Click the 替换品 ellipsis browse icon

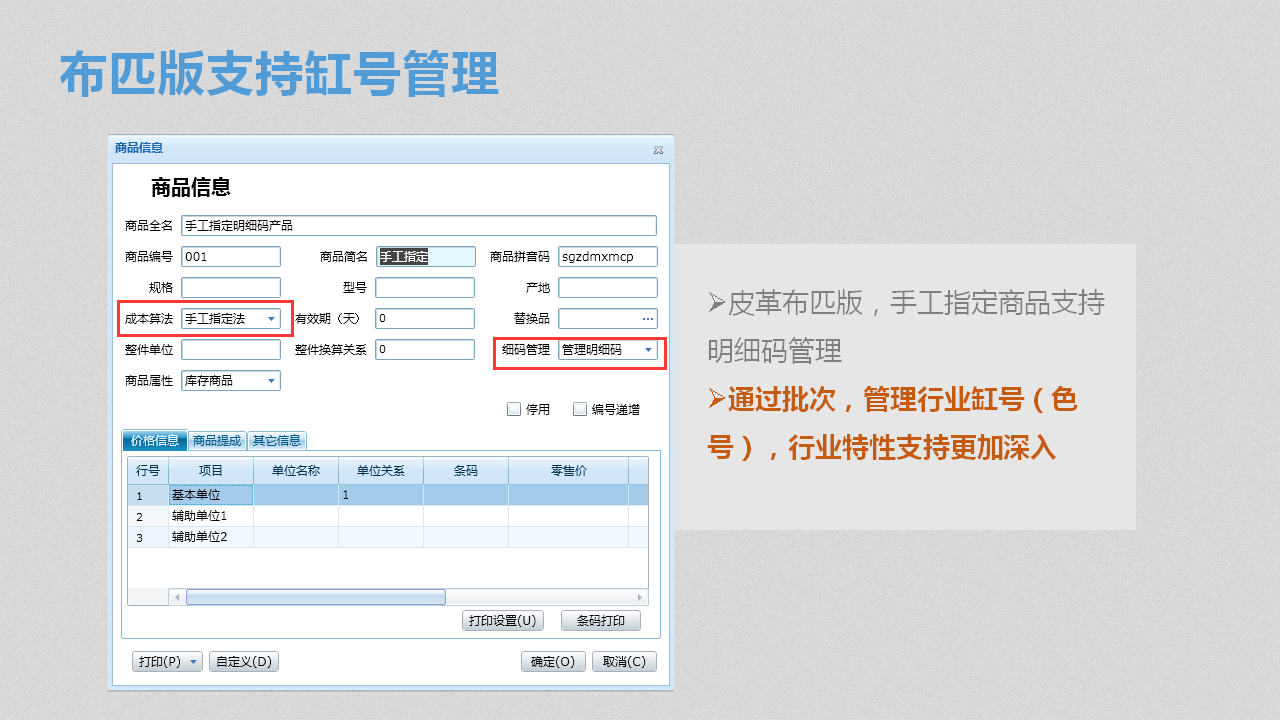pos(648,319)
